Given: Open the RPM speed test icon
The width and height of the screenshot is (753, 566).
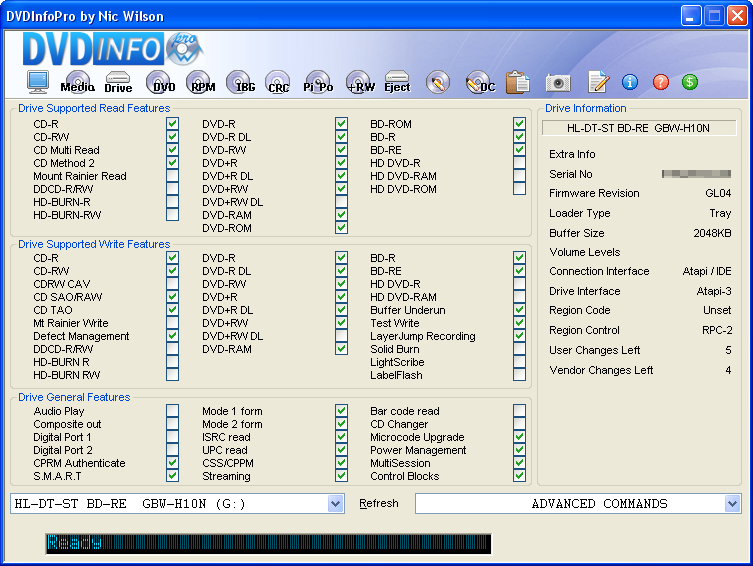Looking at the screenshot, I should pos(201,83).
